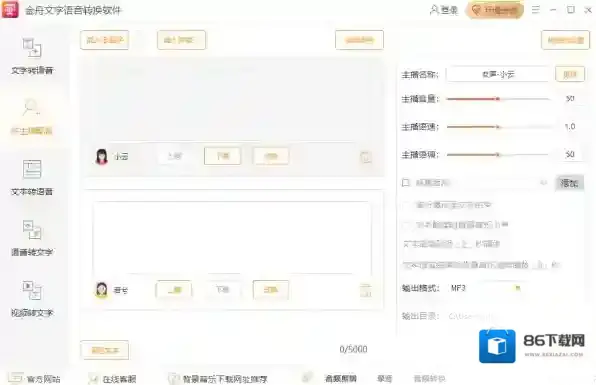Adjust the 主播语速 slider
This screenshot has width=596, height=385.
tap(498, 127)
